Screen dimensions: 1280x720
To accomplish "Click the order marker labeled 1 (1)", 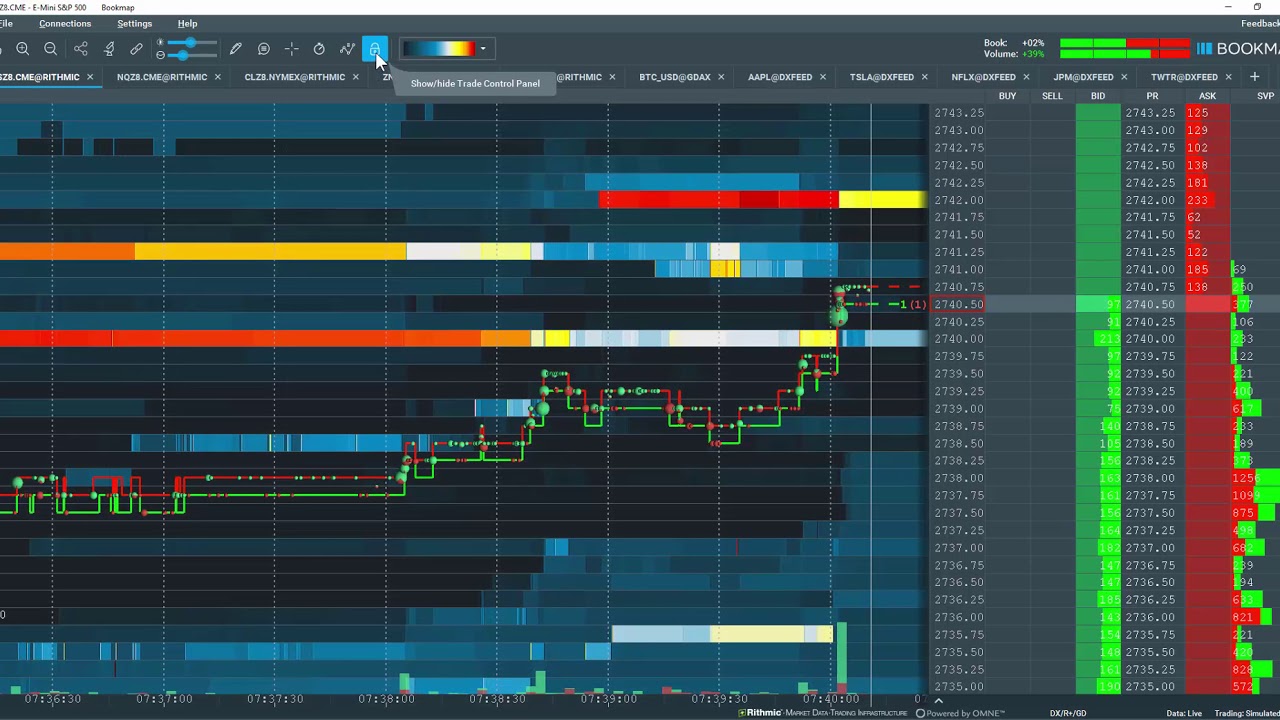I will [x=912, y=304].
